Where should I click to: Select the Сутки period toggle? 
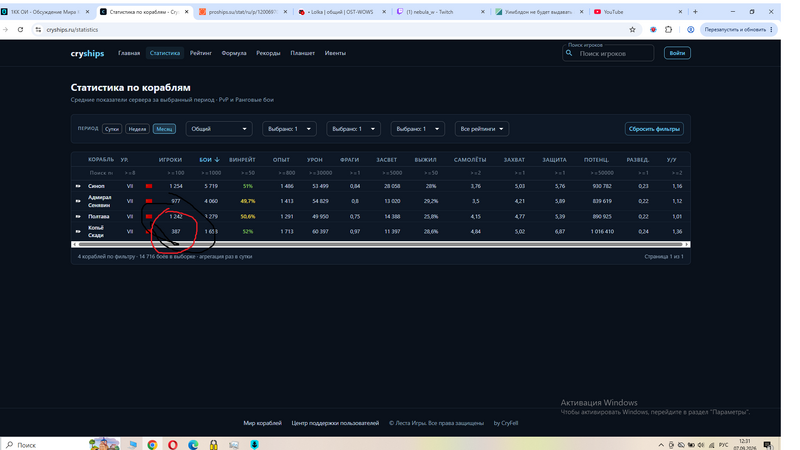(x=112, y=129)
